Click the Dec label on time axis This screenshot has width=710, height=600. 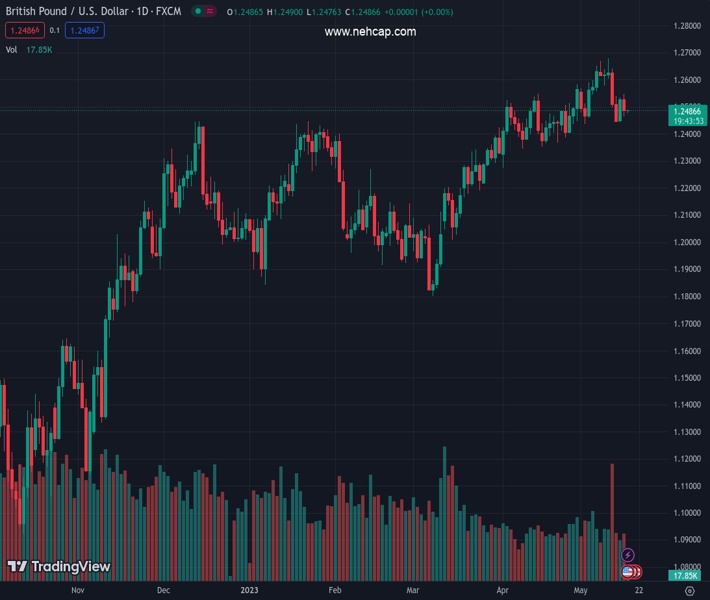(x=164, y=591)
